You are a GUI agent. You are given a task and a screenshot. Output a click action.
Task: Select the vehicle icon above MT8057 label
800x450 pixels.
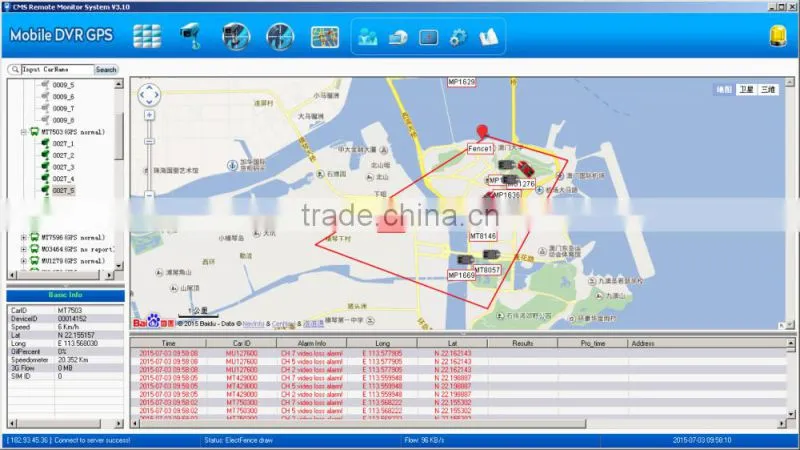click(x=491, y=255)
